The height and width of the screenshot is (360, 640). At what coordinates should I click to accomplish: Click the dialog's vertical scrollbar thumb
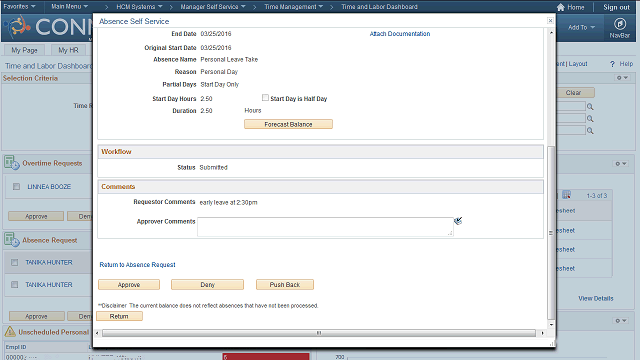coord(551,233)
